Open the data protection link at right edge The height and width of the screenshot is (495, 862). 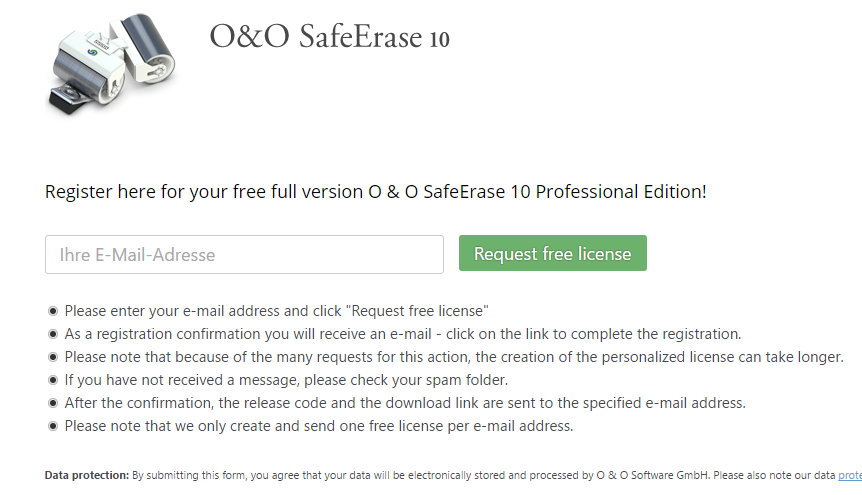(849, 475)
